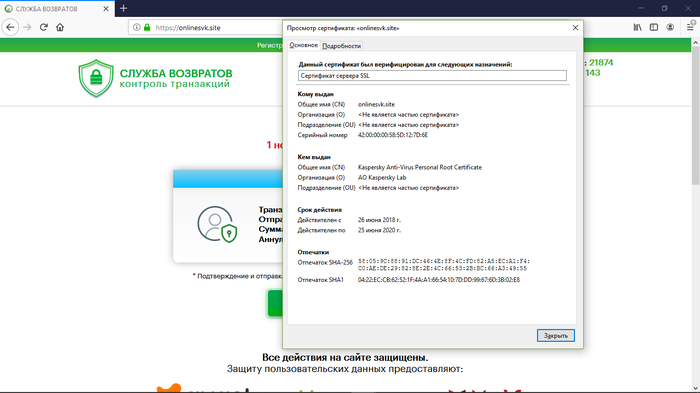Open the browser home page icon

coord(60,27)
